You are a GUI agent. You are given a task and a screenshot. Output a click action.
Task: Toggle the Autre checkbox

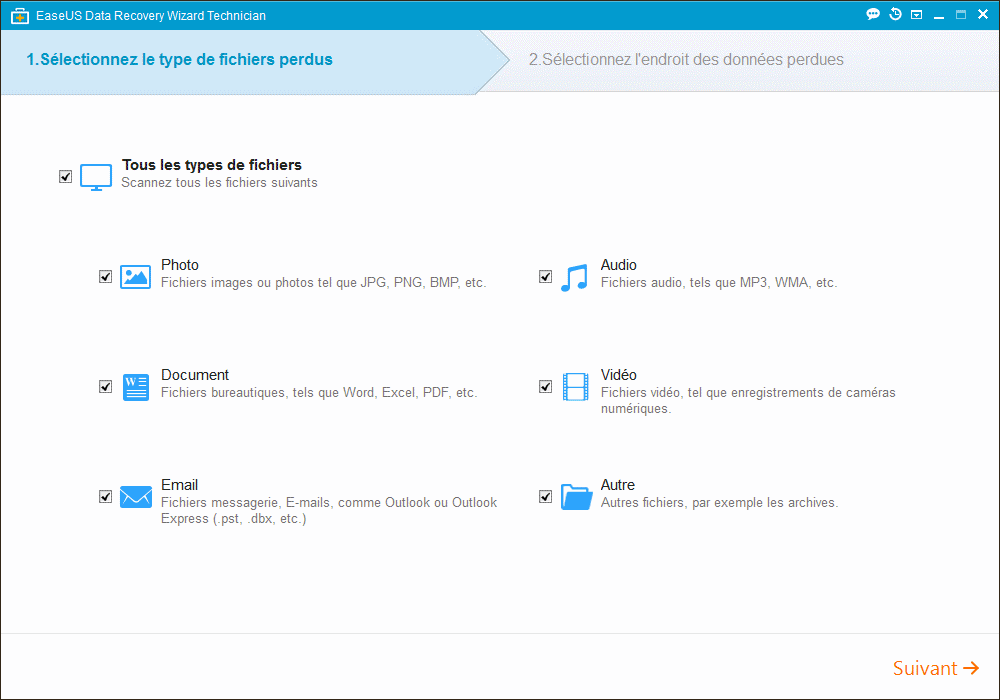[545, 497]
